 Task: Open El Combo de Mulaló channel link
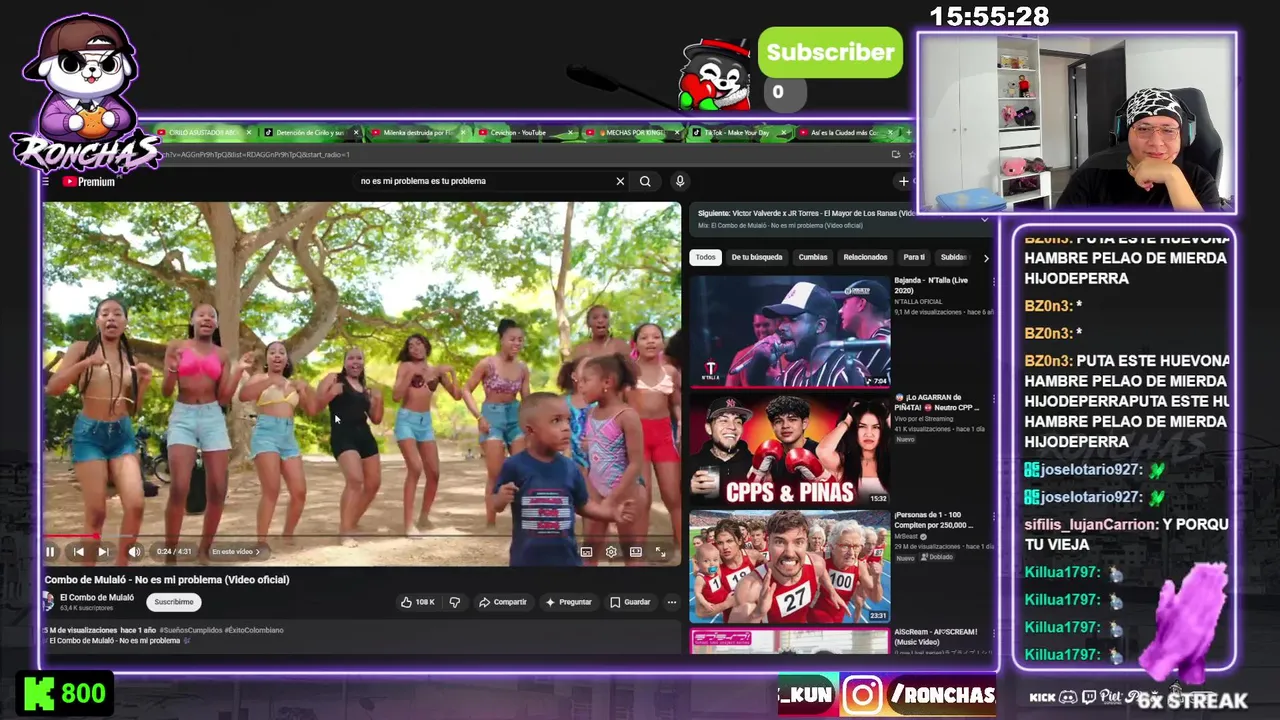tap(97, 597)
